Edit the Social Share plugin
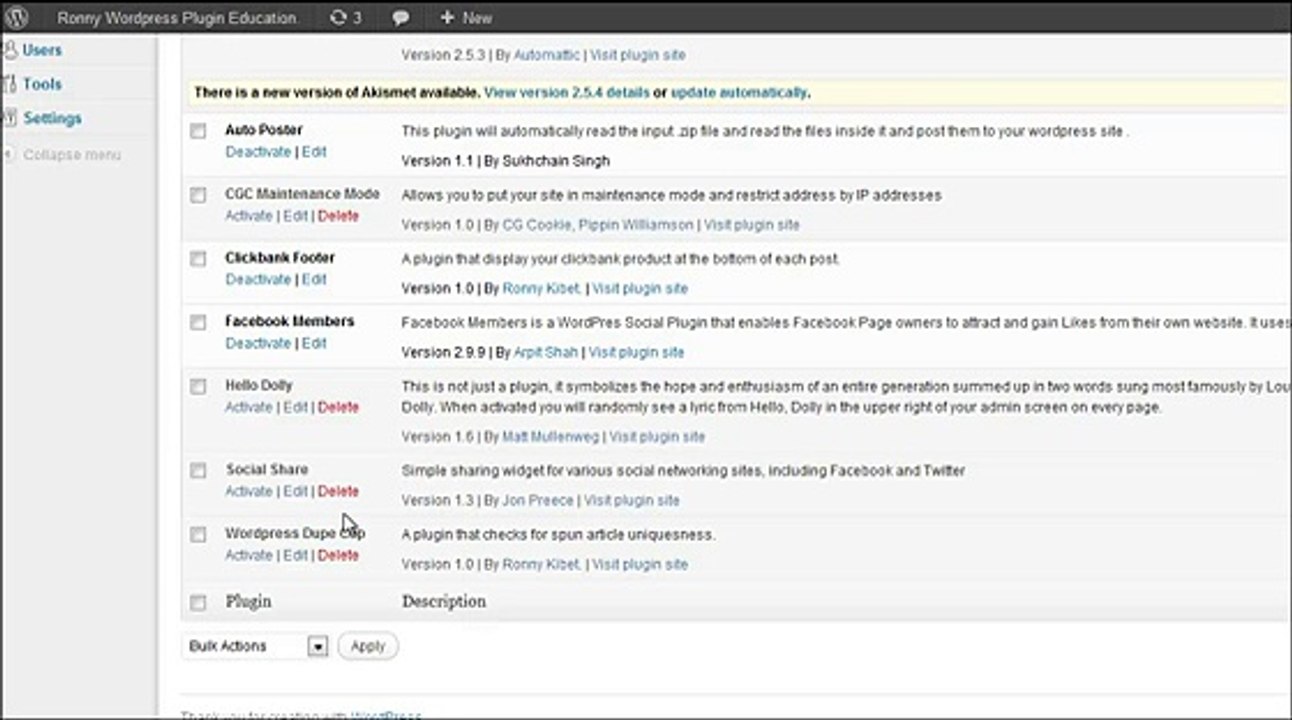 point(295,491)
